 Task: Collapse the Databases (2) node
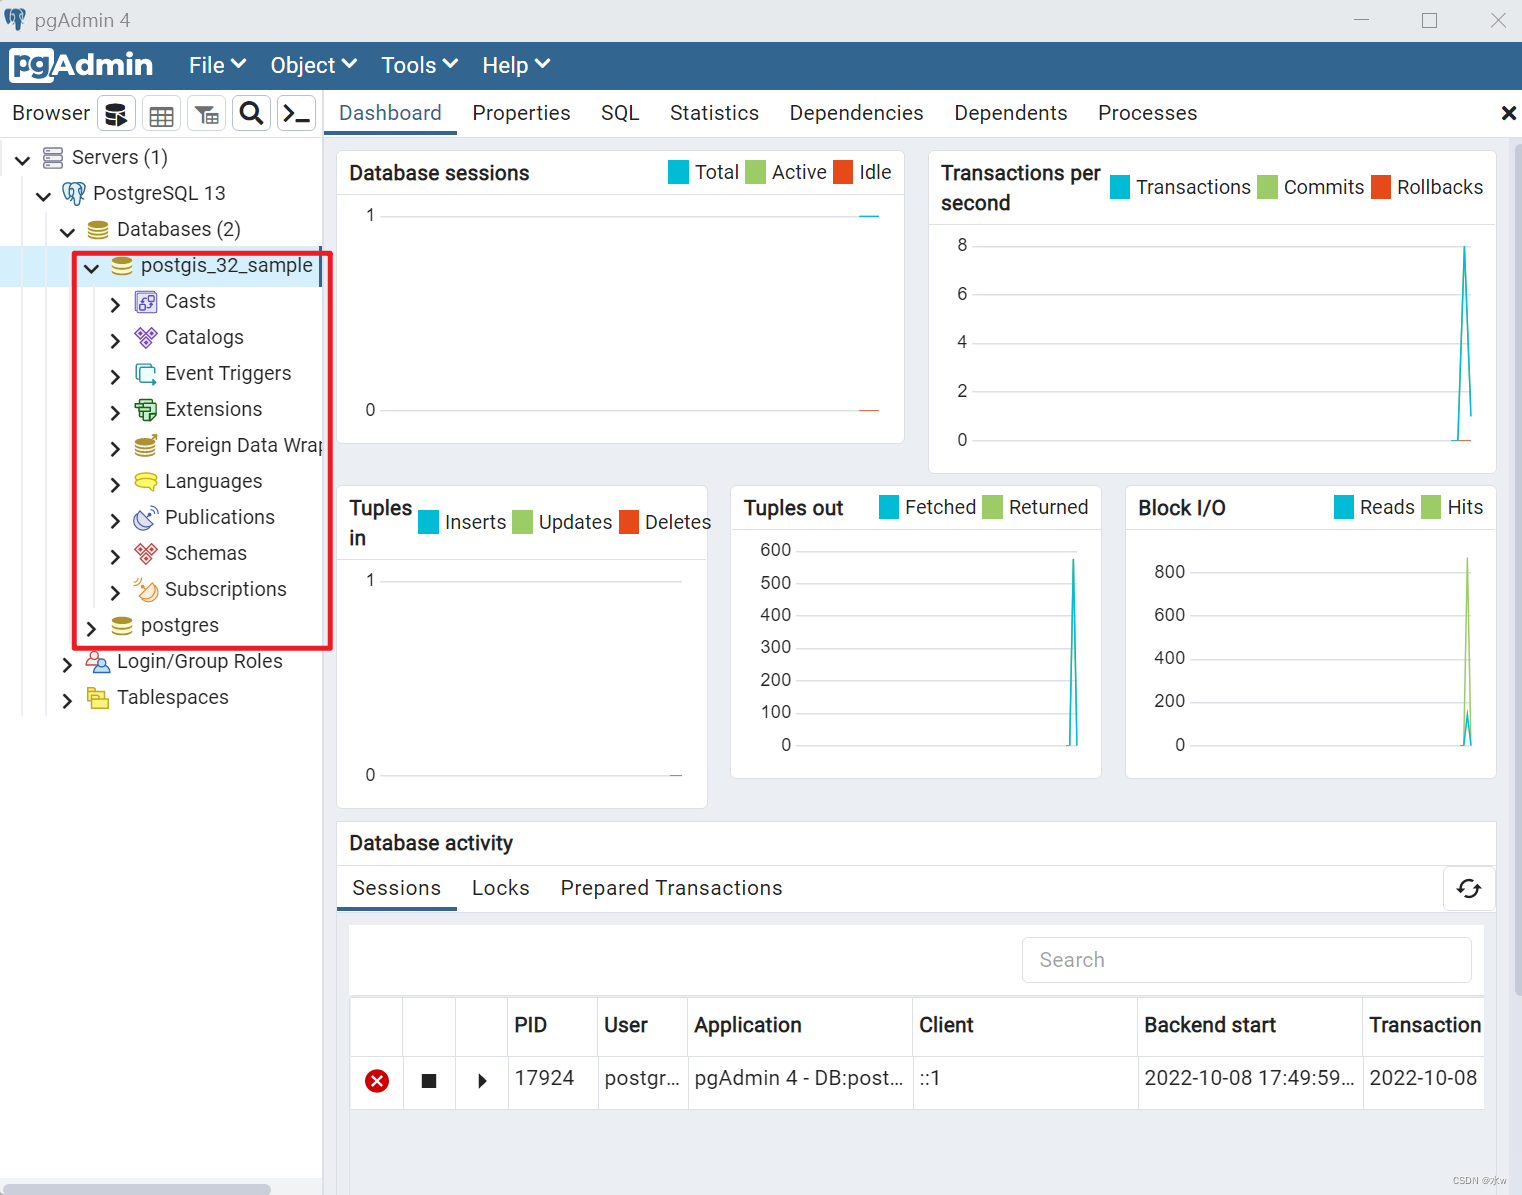[x=67, y=231]
